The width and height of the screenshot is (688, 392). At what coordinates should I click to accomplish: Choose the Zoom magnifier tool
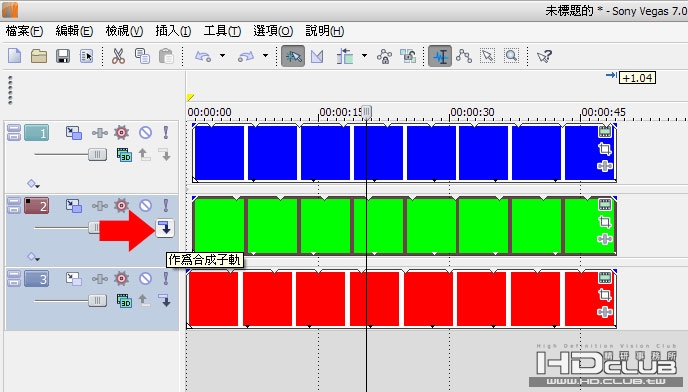point(511,56)
